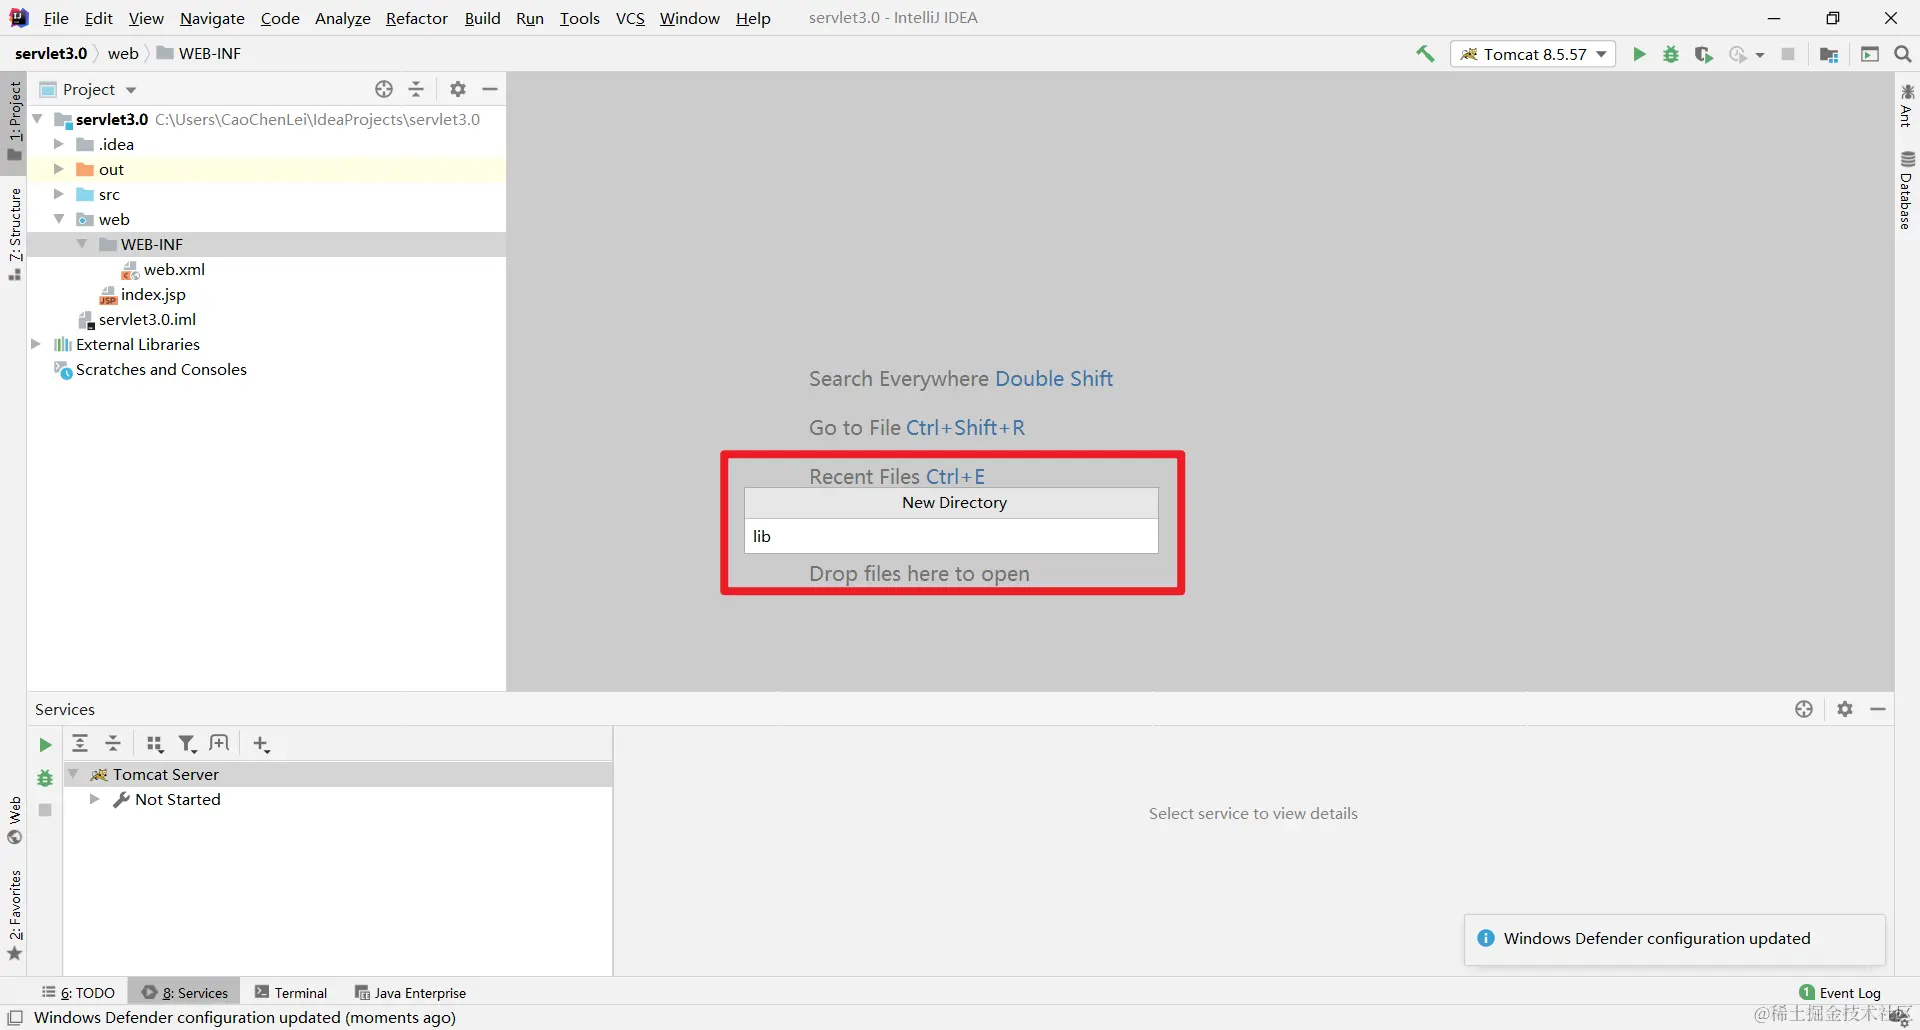Click Services panel stop square icon
The width and height of the screenshot is (1920, 1030).
(45, 810)
